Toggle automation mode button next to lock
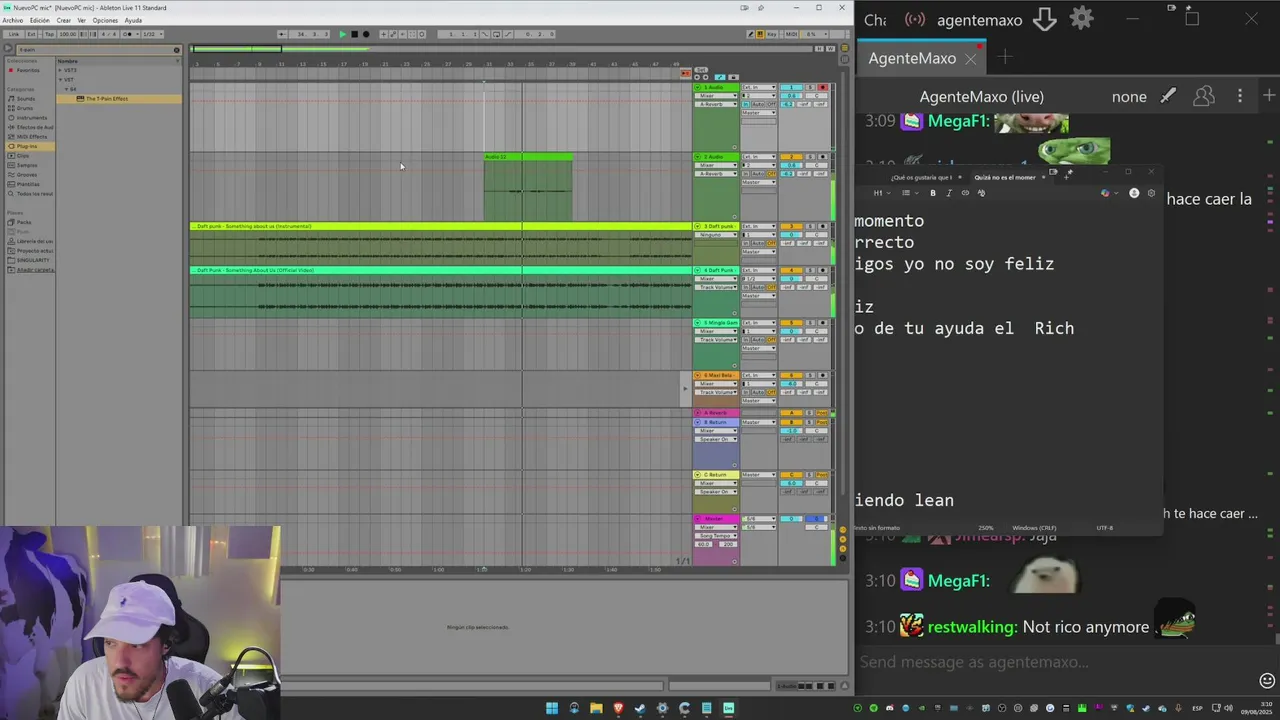This screenshot has width=1280, height=720. tap(720, 77)
